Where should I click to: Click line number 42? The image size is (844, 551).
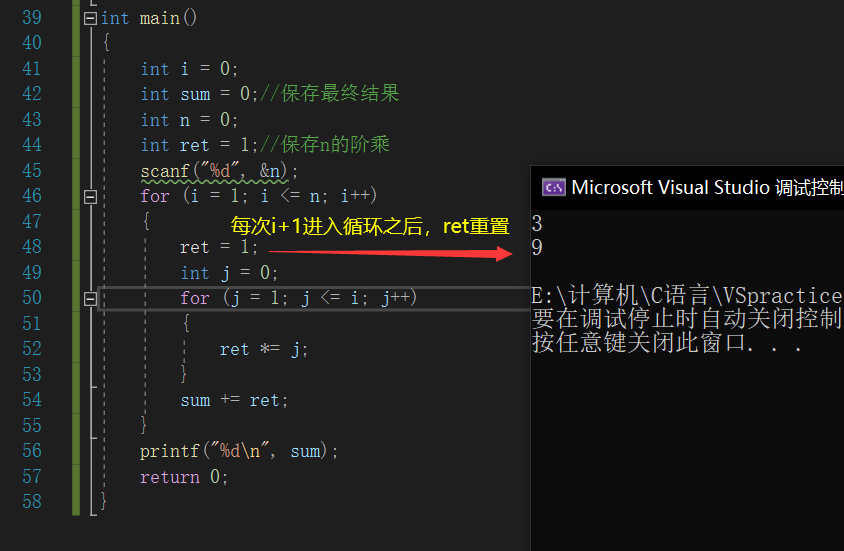(32, 94)
